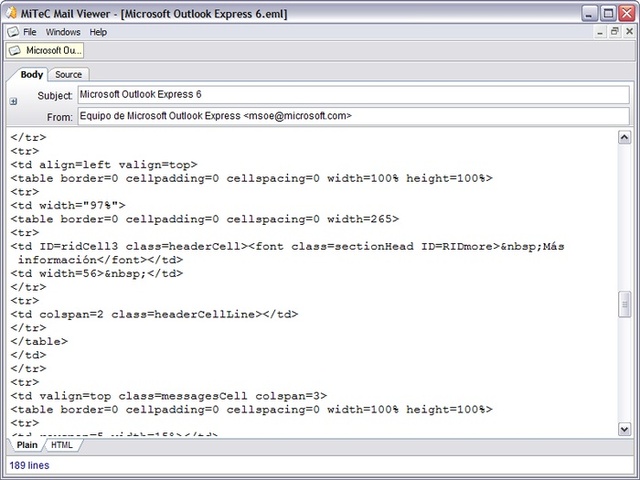Image resolution: width=640 pixels, height=480 pixels.
Task: Minimize the MiTeC Mail Viewer window
Action: 589,14
